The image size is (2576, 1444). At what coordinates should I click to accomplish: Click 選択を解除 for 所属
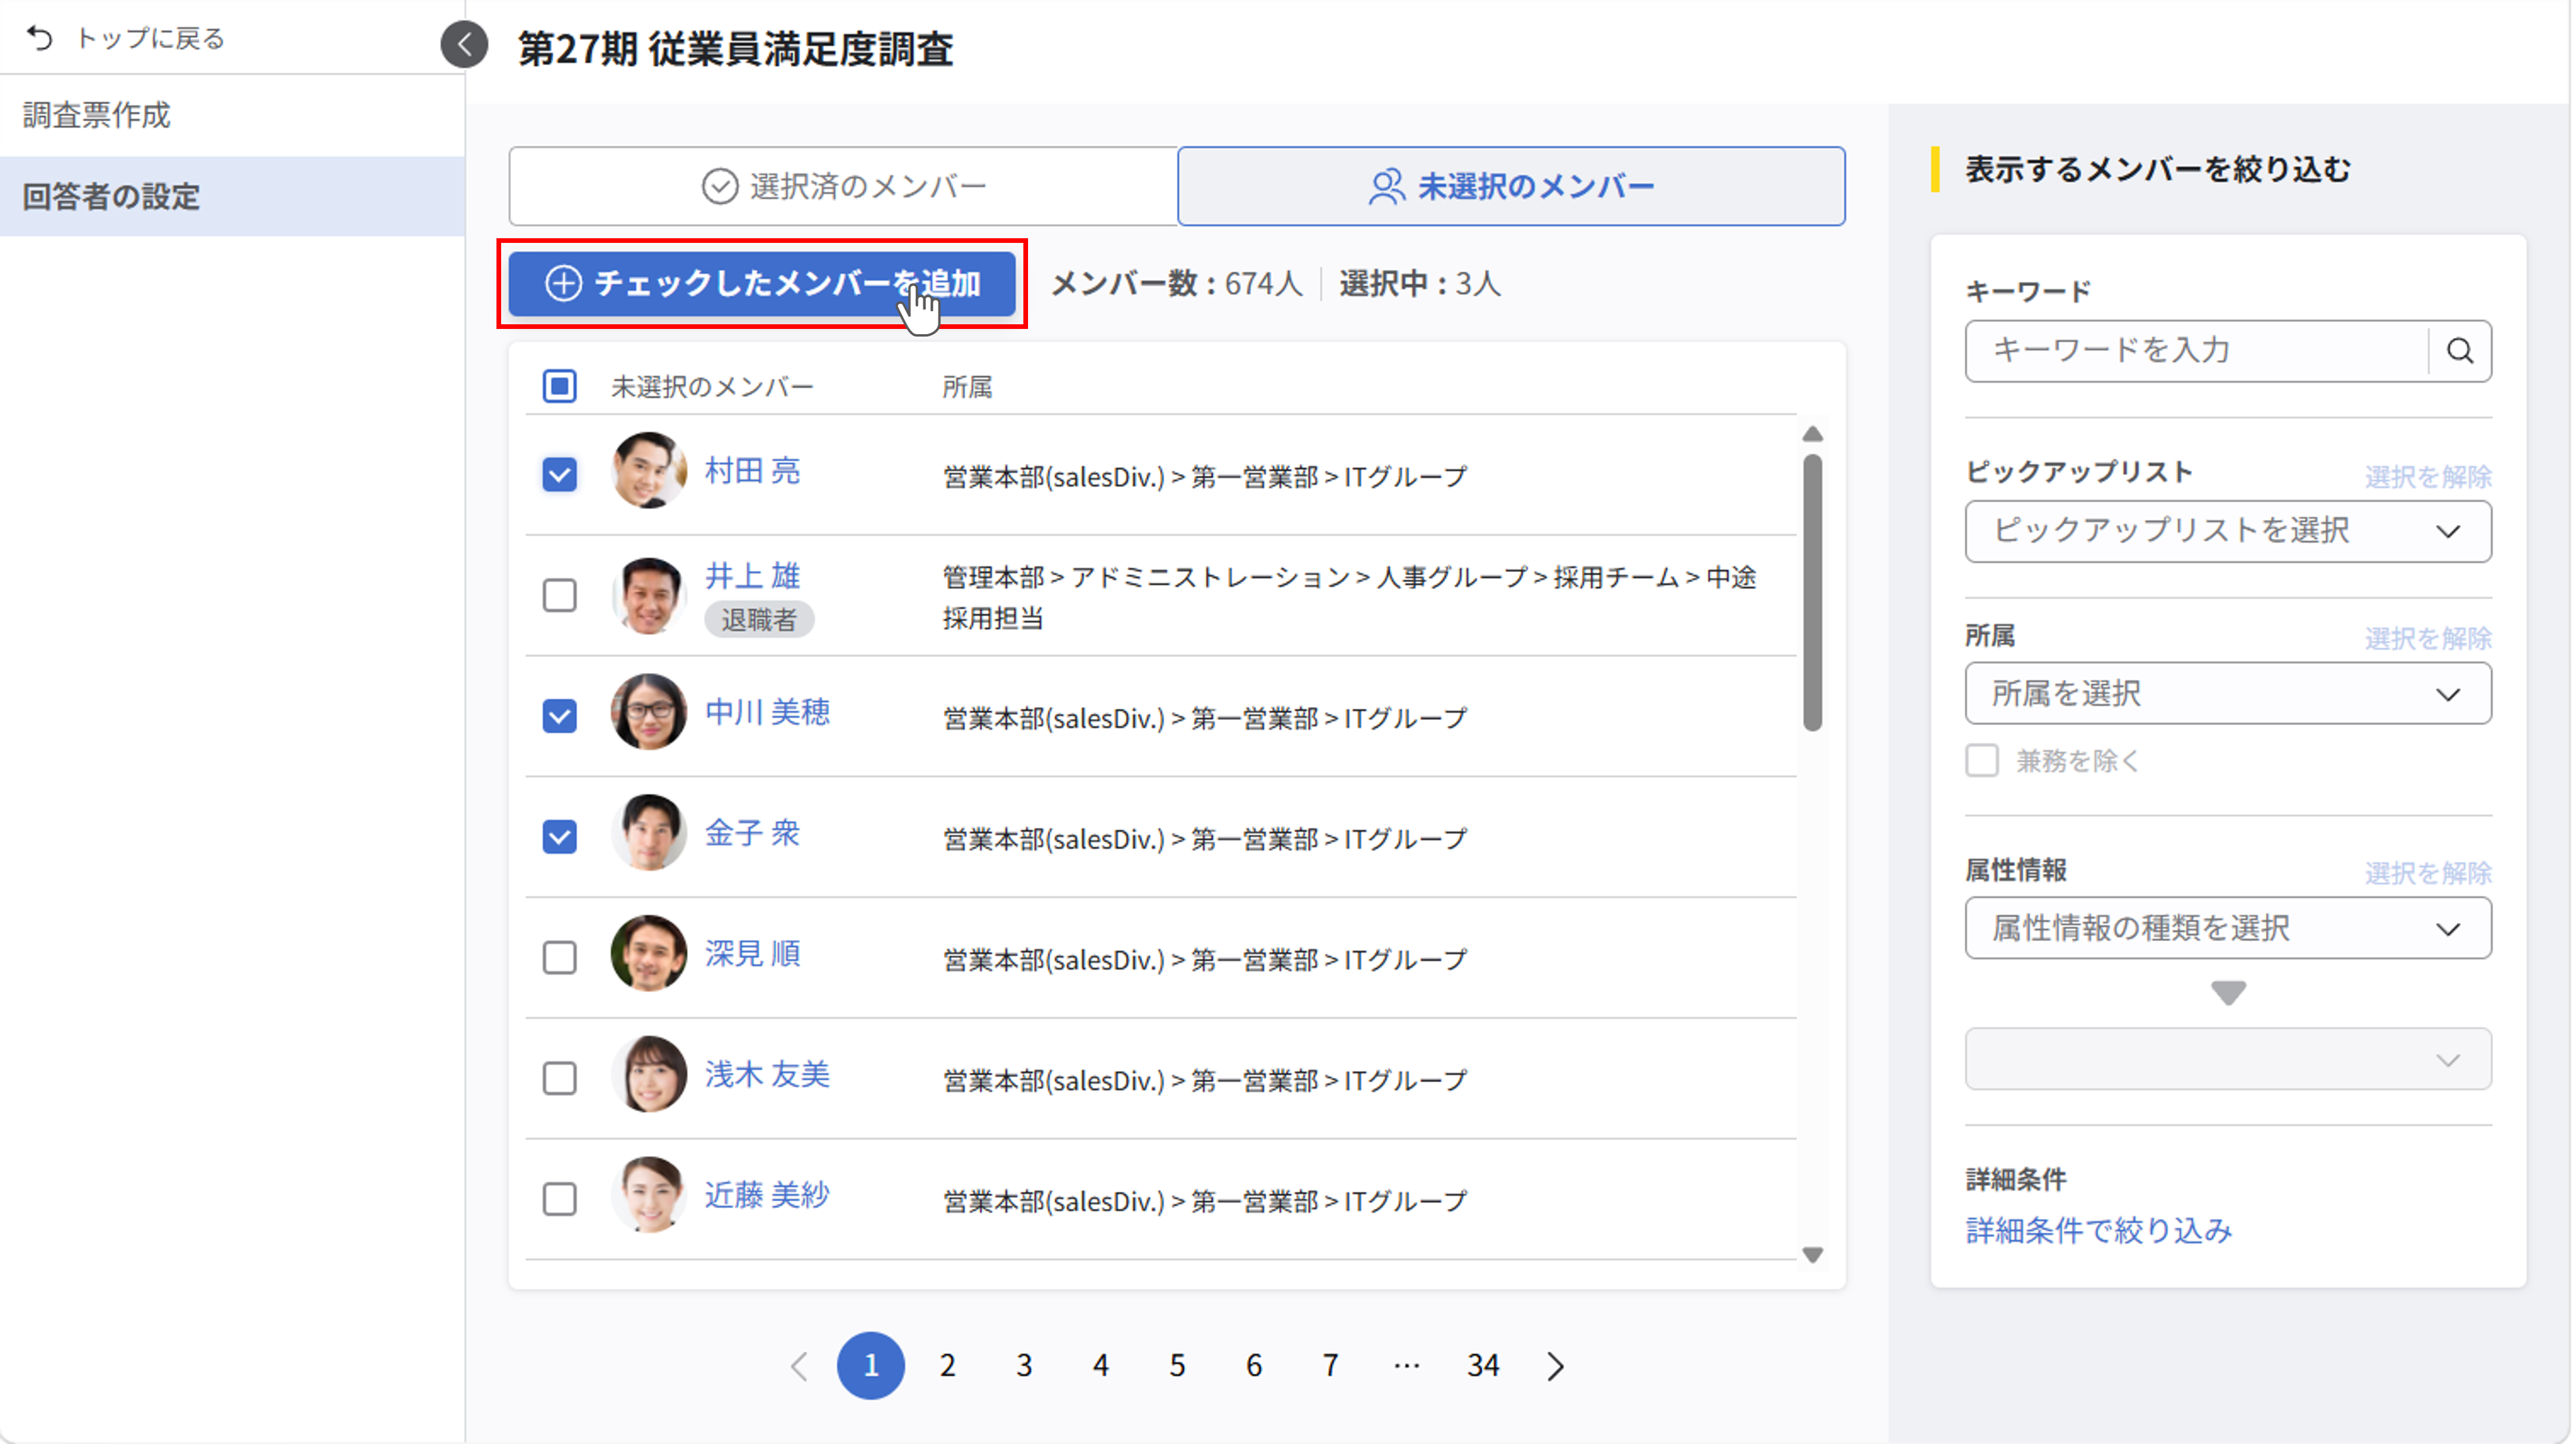[x=2428, y=639]
